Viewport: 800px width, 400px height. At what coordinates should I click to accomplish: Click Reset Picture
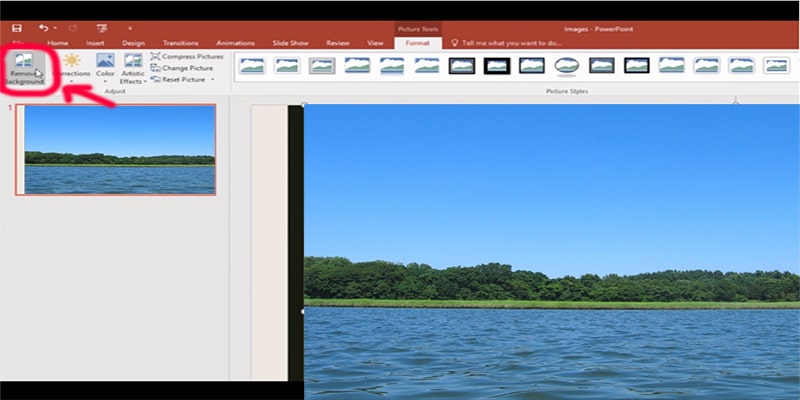(x=178, y=80)
